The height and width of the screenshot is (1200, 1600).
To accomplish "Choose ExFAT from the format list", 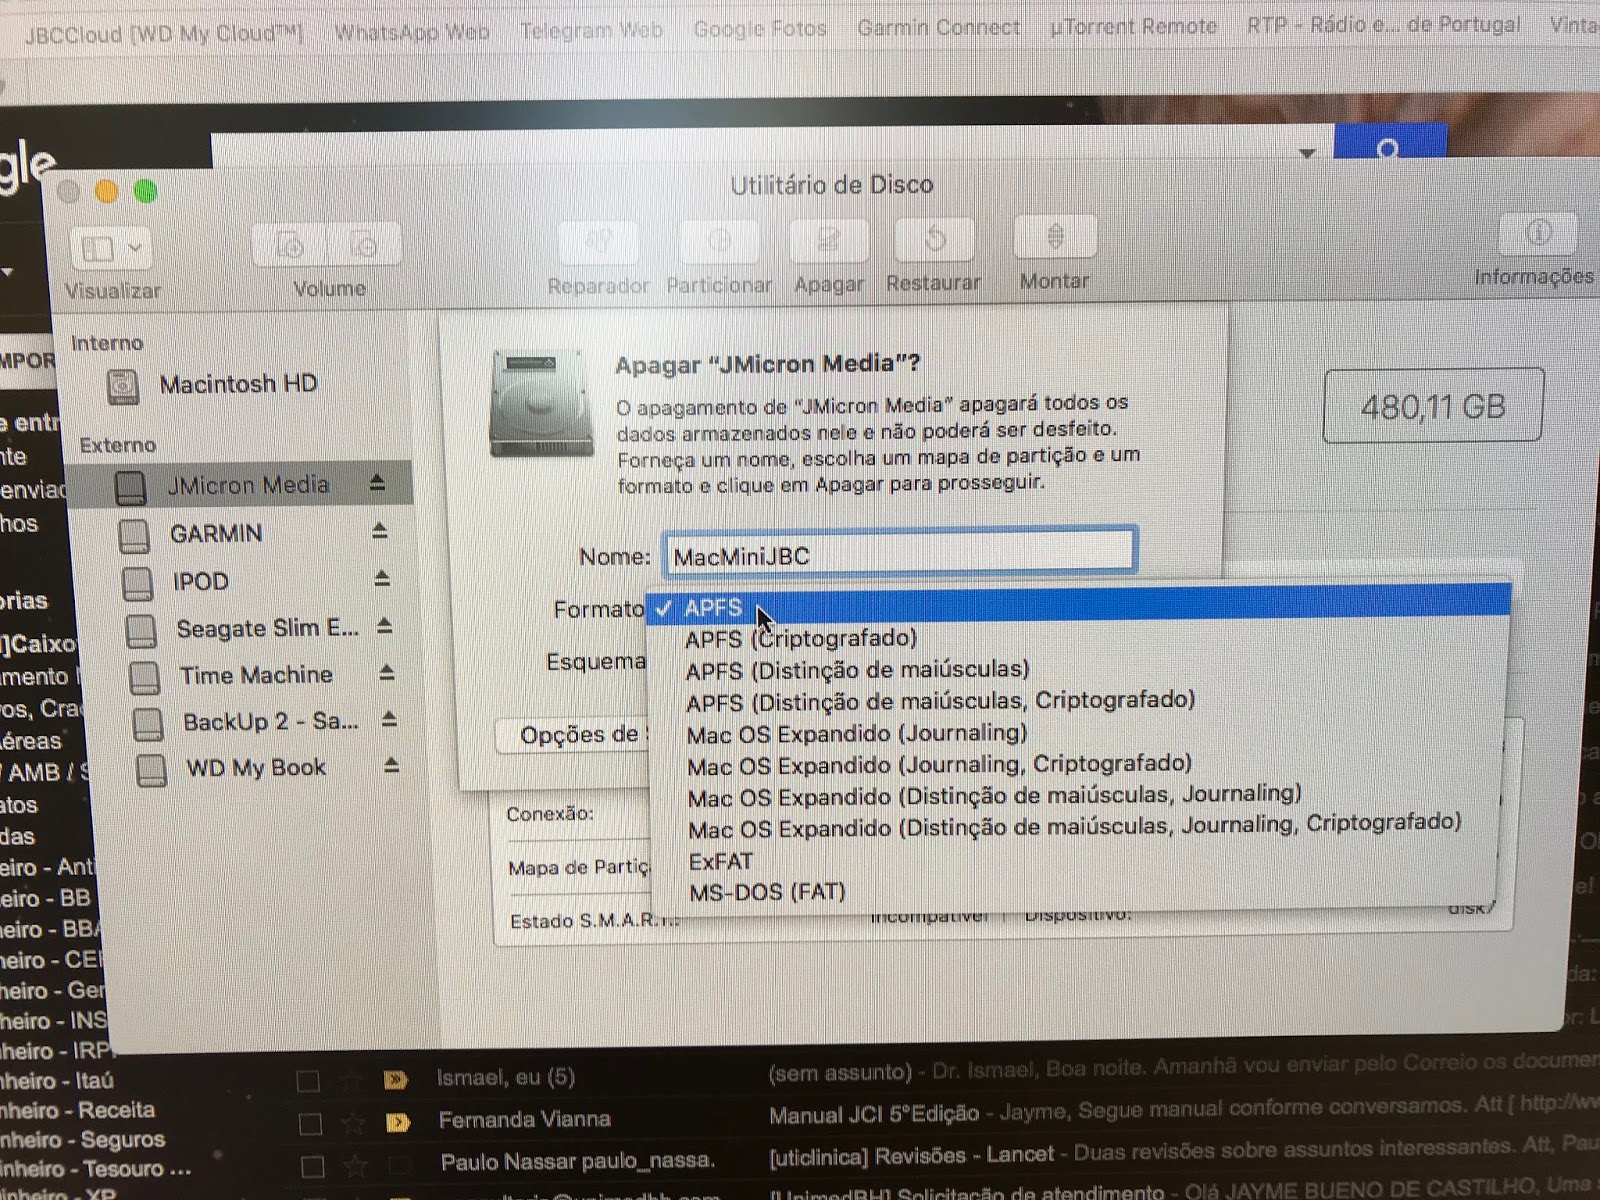I will point(720,861).
